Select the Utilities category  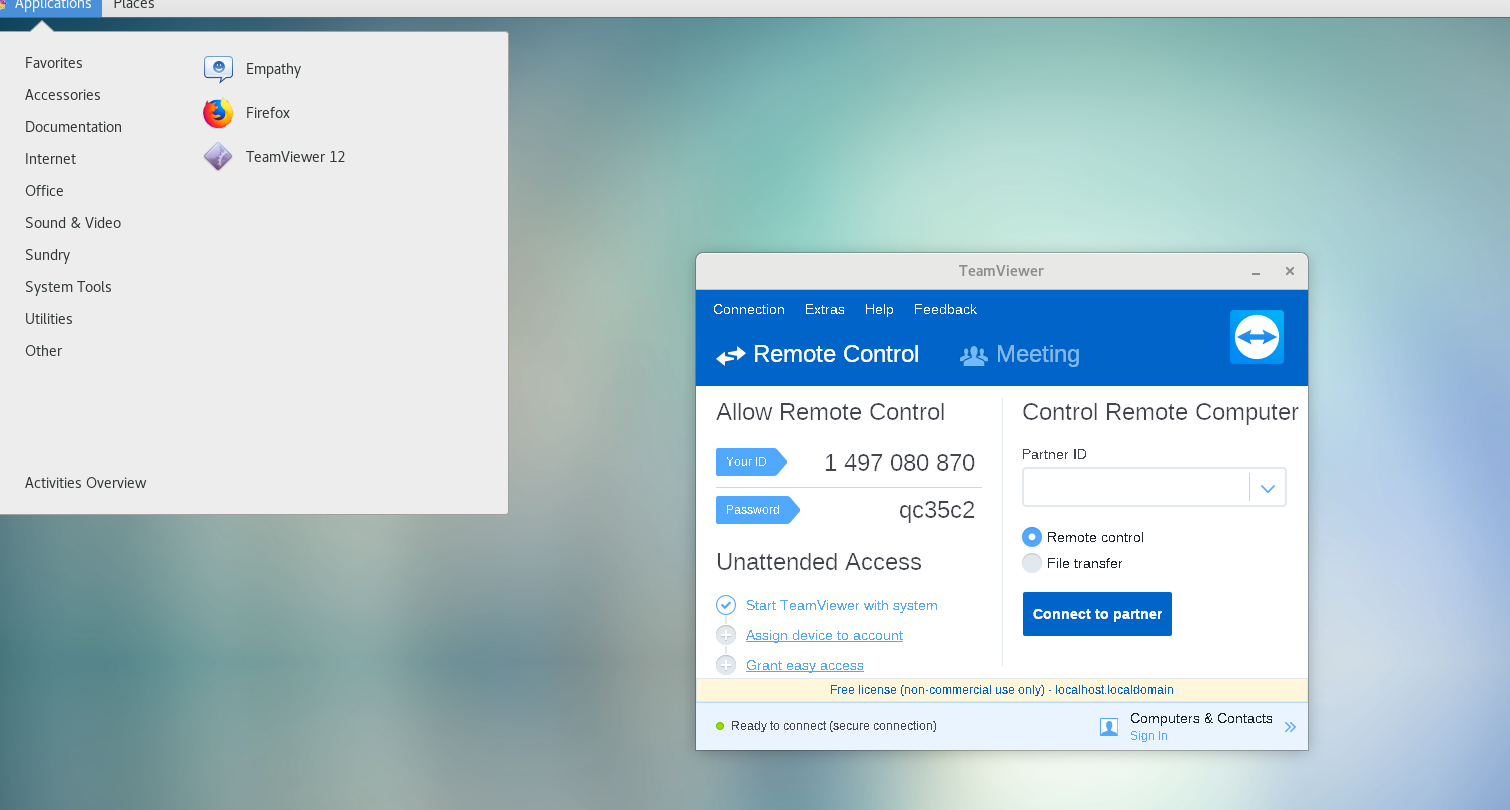tap(49, 319)
